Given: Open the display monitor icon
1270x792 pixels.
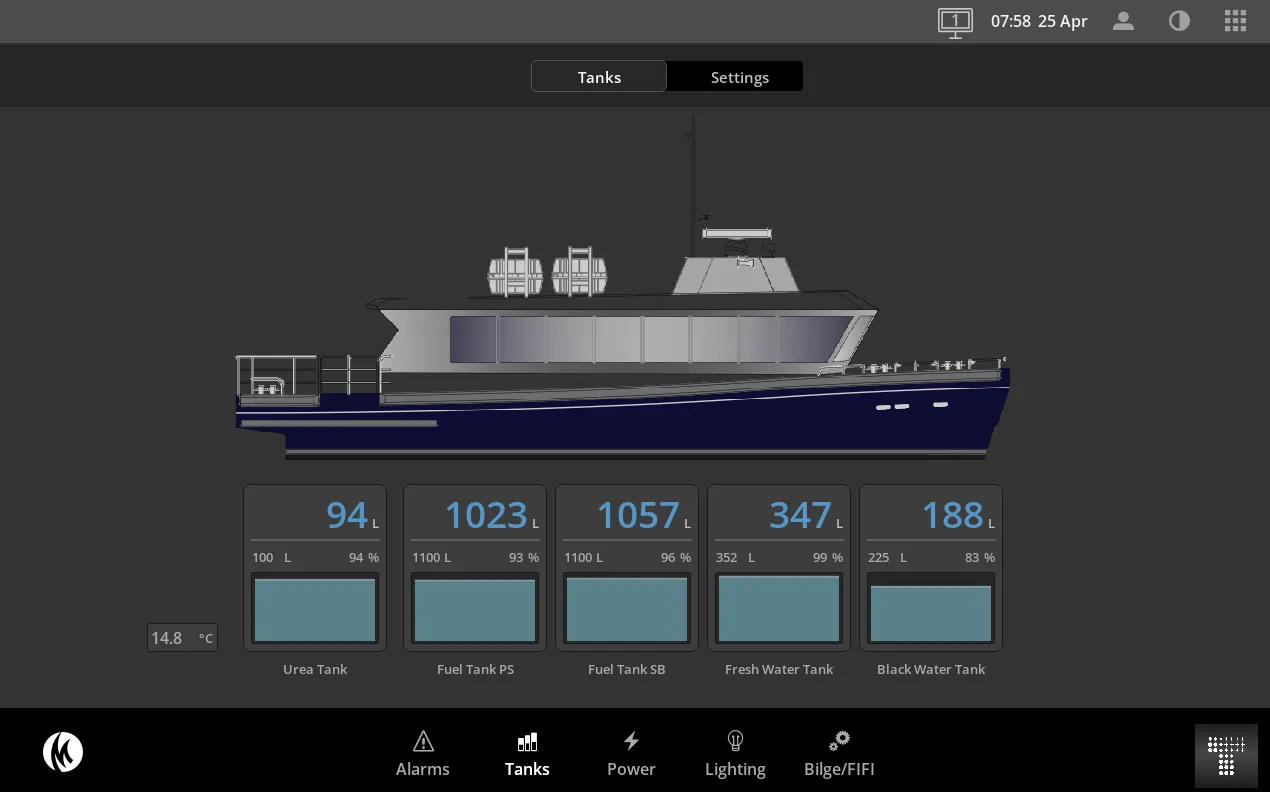Looking at the screenshot, I should click(x=955, y=22).
